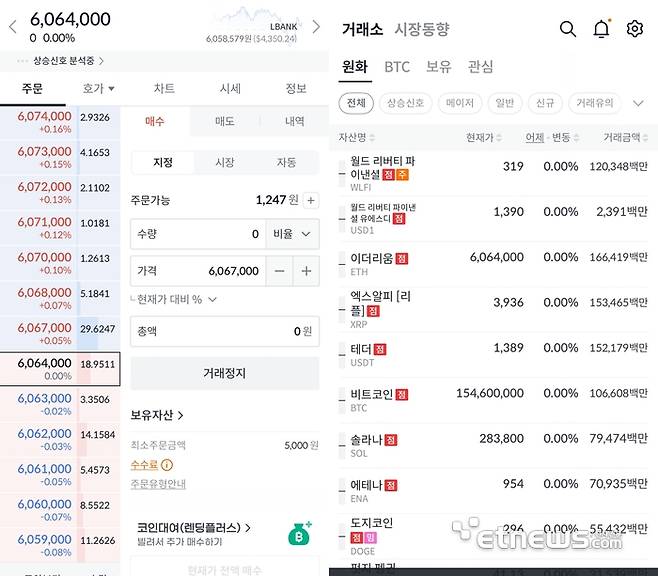
Task: Select current price 6,064,000 row
Action: click(60, 369)
